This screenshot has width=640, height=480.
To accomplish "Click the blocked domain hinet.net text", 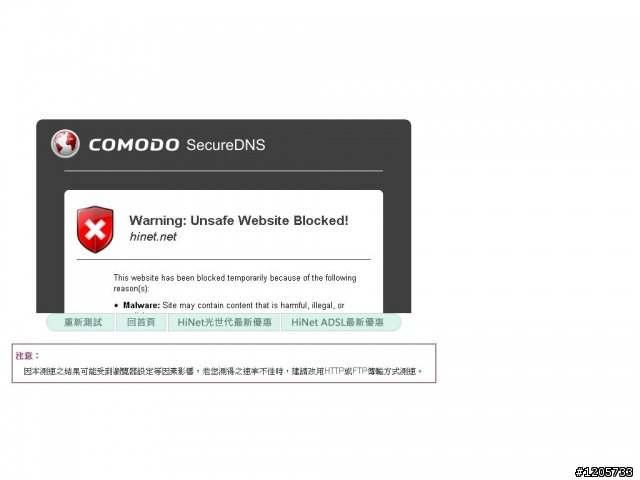I will click(x=153, y=237).
